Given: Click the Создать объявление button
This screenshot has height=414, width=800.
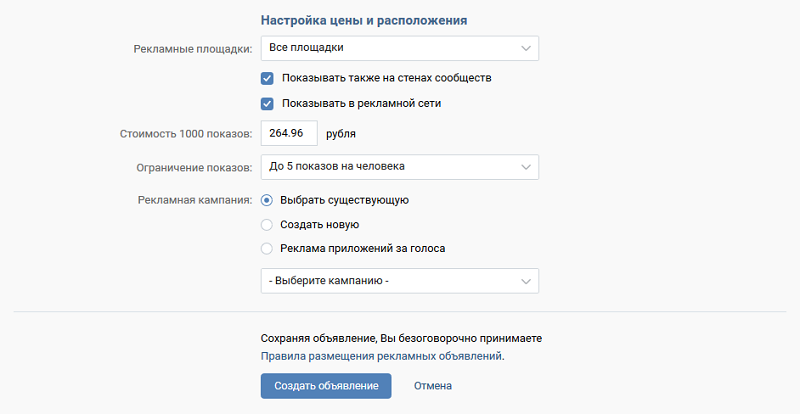Looking at the screenshot, I should click(325, 386).
